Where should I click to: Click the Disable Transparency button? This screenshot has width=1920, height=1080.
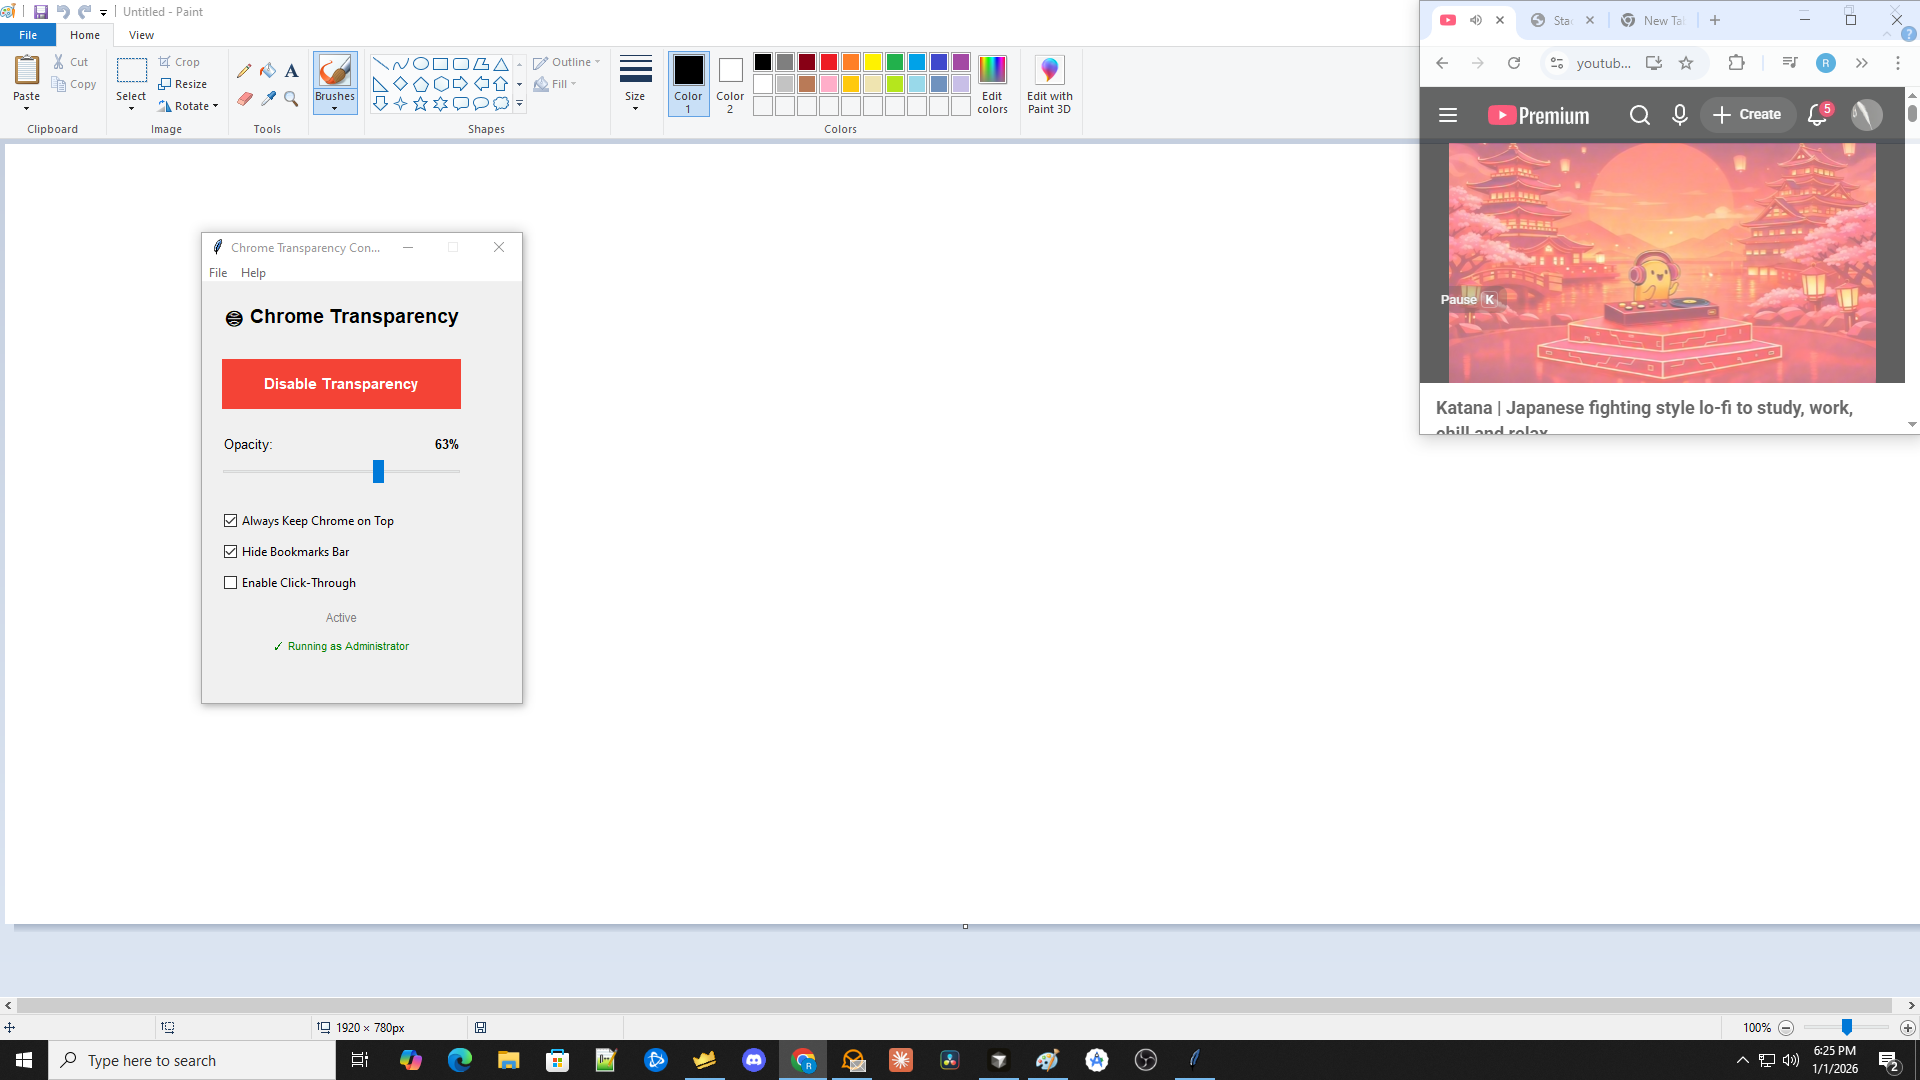341,383
